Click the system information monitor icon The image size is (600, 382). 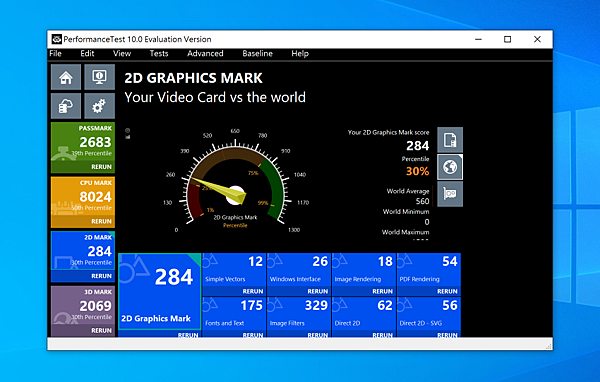[99, 77]
